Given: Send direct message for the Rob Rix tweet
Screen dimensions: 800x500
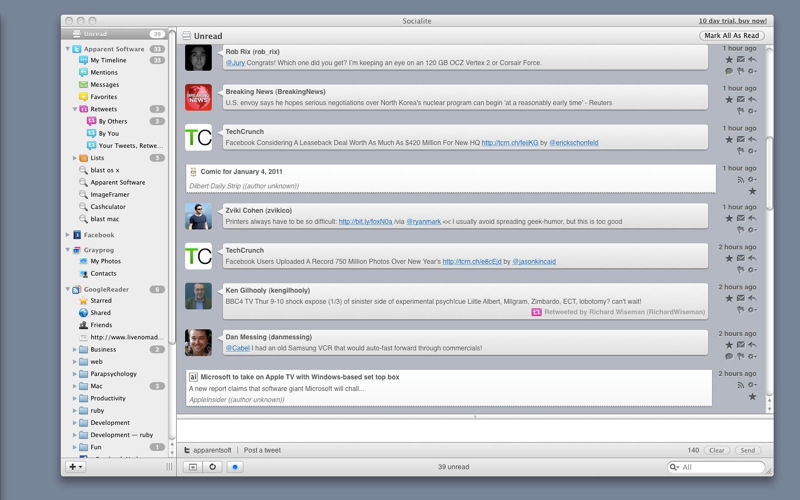Looking at the screenshot, I should (x=741, y=60).
